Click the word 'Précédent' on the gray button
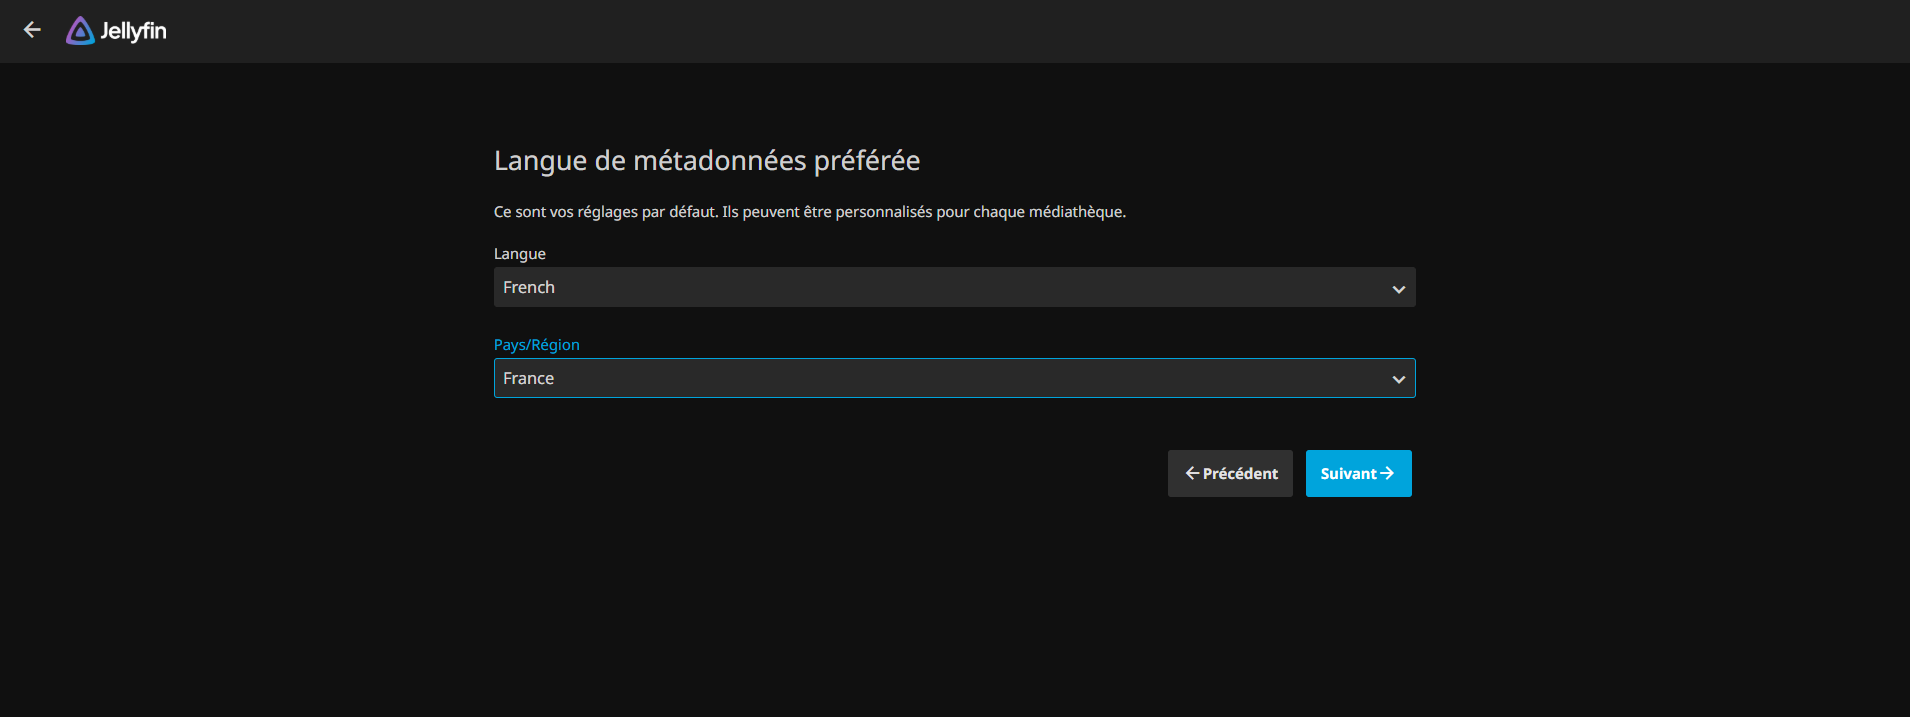Image resolution: width=1910 pixels, height=717 pixels. [1240, 473]
